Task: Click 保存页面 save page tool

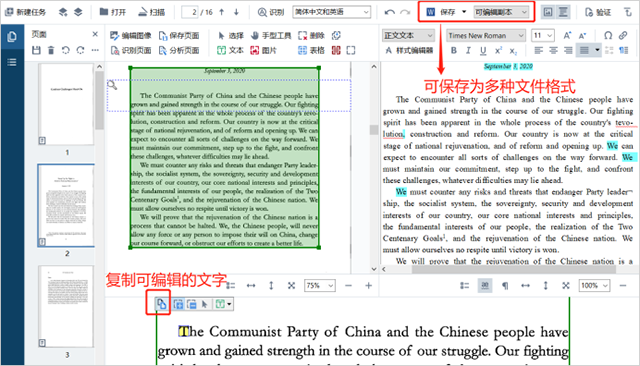Action: [179, 35]
